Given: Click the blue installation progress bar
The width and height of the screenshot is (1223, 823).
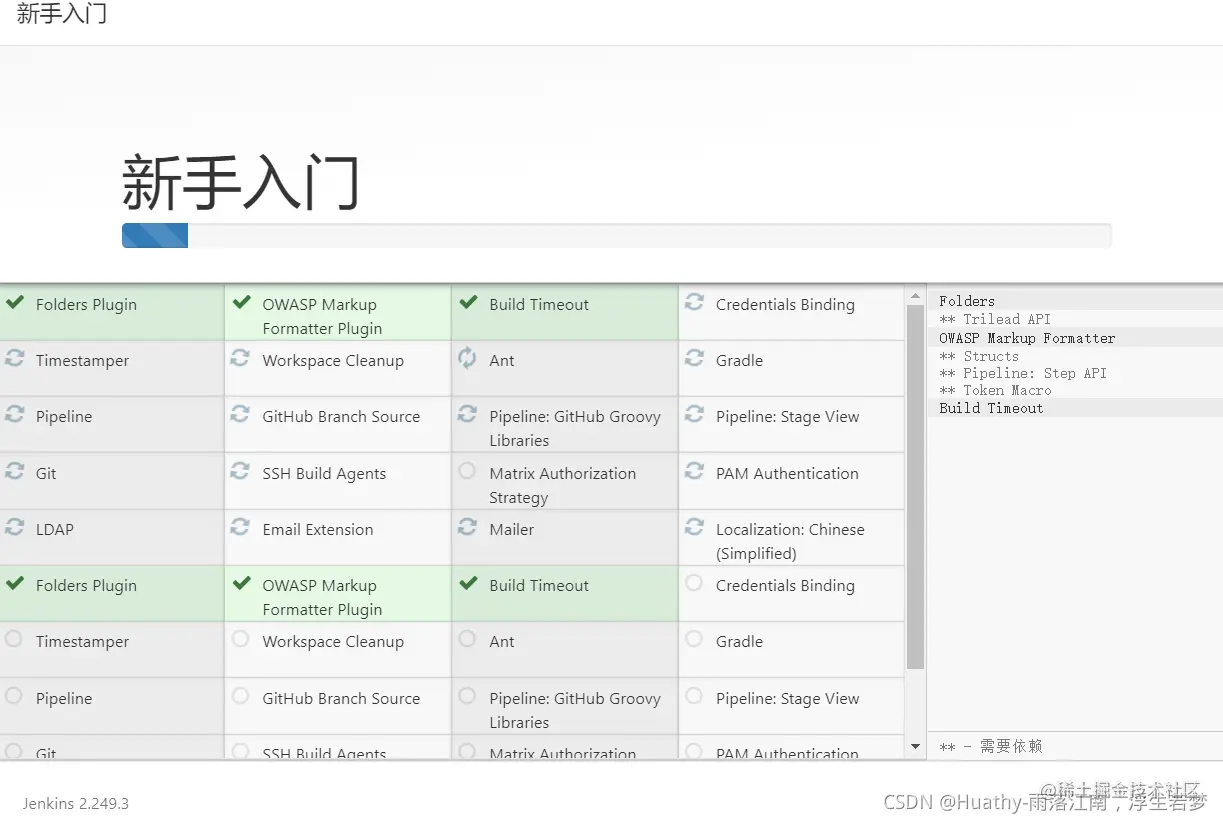Looking at the screenshot, I should (x=155, y=236).
